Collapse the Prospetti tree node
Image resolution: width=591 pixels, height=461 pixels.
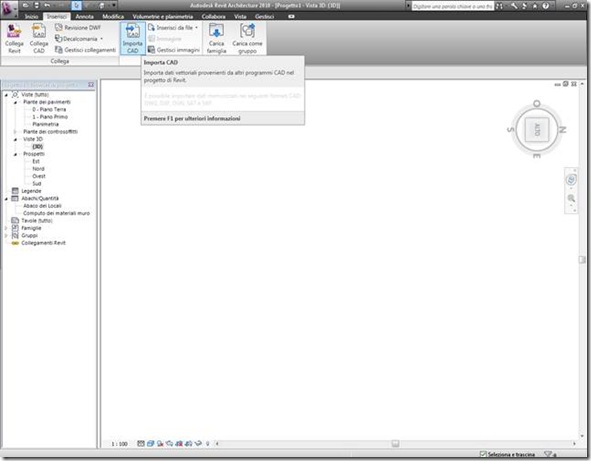click(x=15, y=154)
